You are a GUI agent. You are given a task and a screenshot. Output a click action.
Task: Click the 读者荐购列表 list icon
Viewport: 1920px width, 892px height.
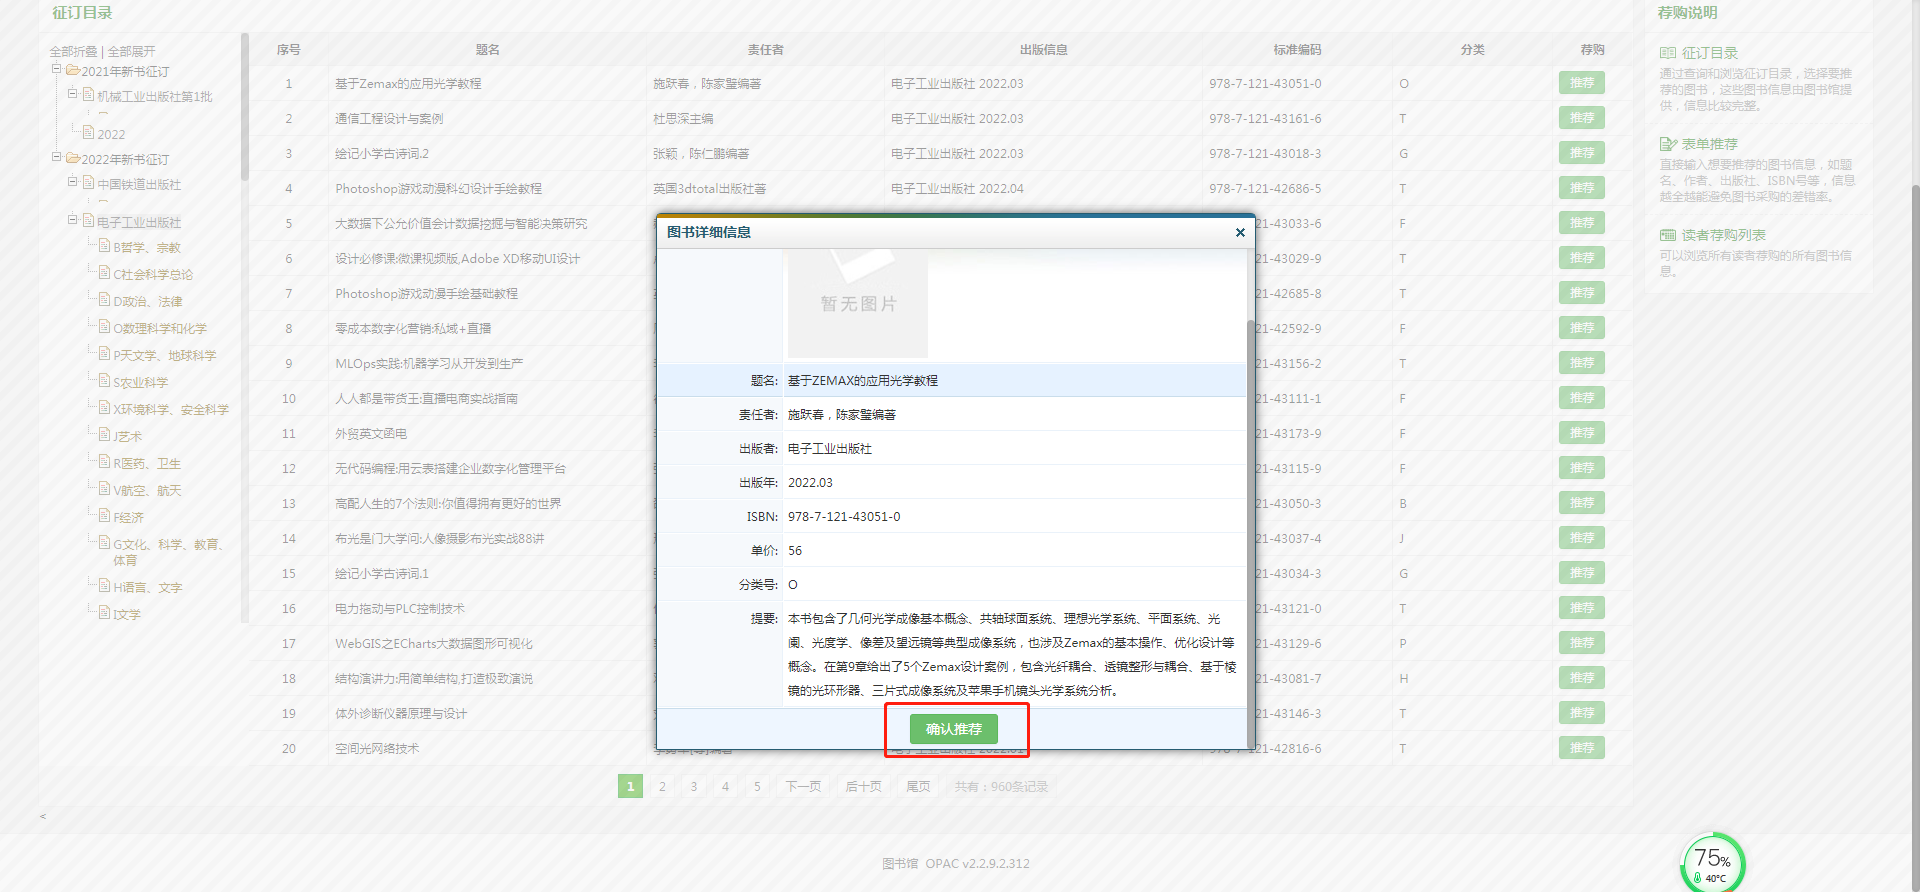click(x=1667, y=235)
